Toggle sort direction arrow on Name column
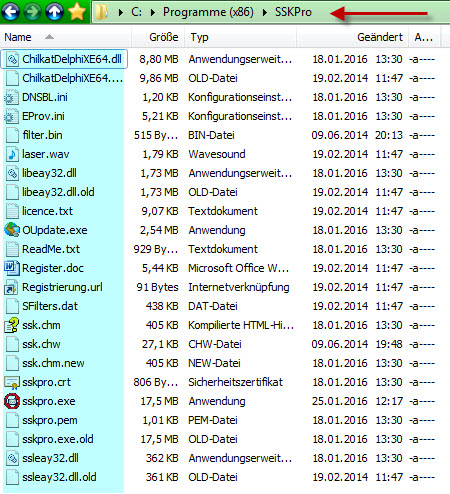This screenshot has width=450, height=494. [x=49, y=37]
